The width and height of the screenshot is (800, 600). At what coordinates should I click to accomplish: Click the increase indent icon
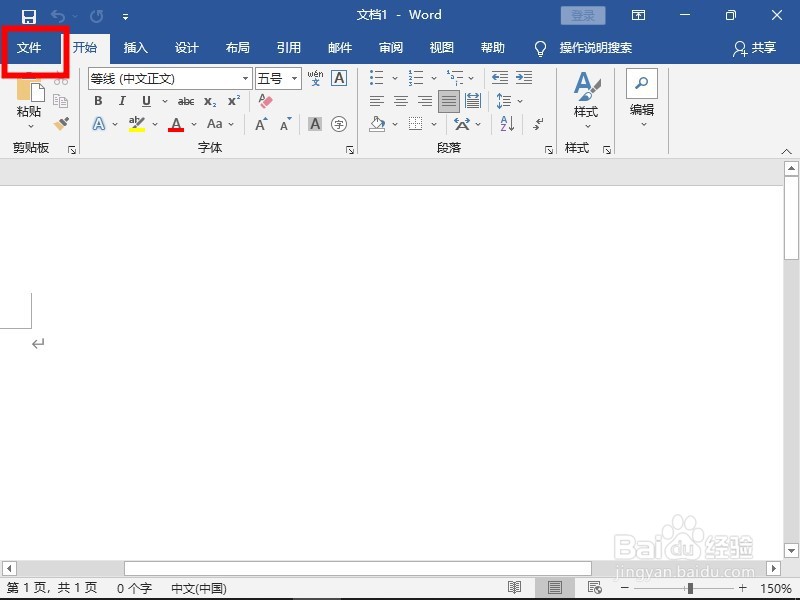524,78
